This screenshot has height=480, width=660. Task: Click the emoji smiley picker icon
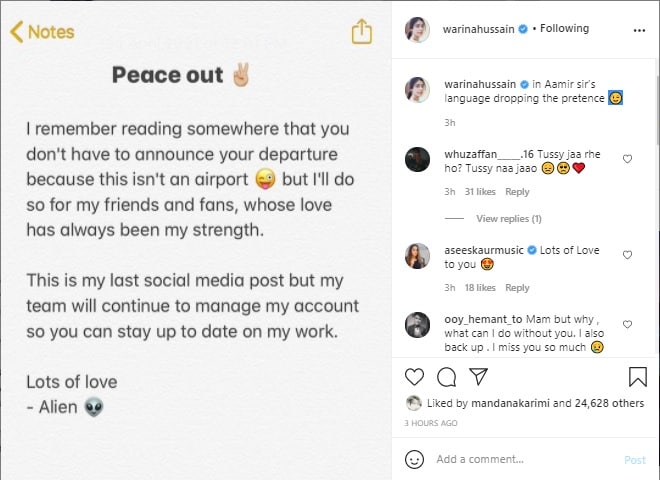(414, 459)
